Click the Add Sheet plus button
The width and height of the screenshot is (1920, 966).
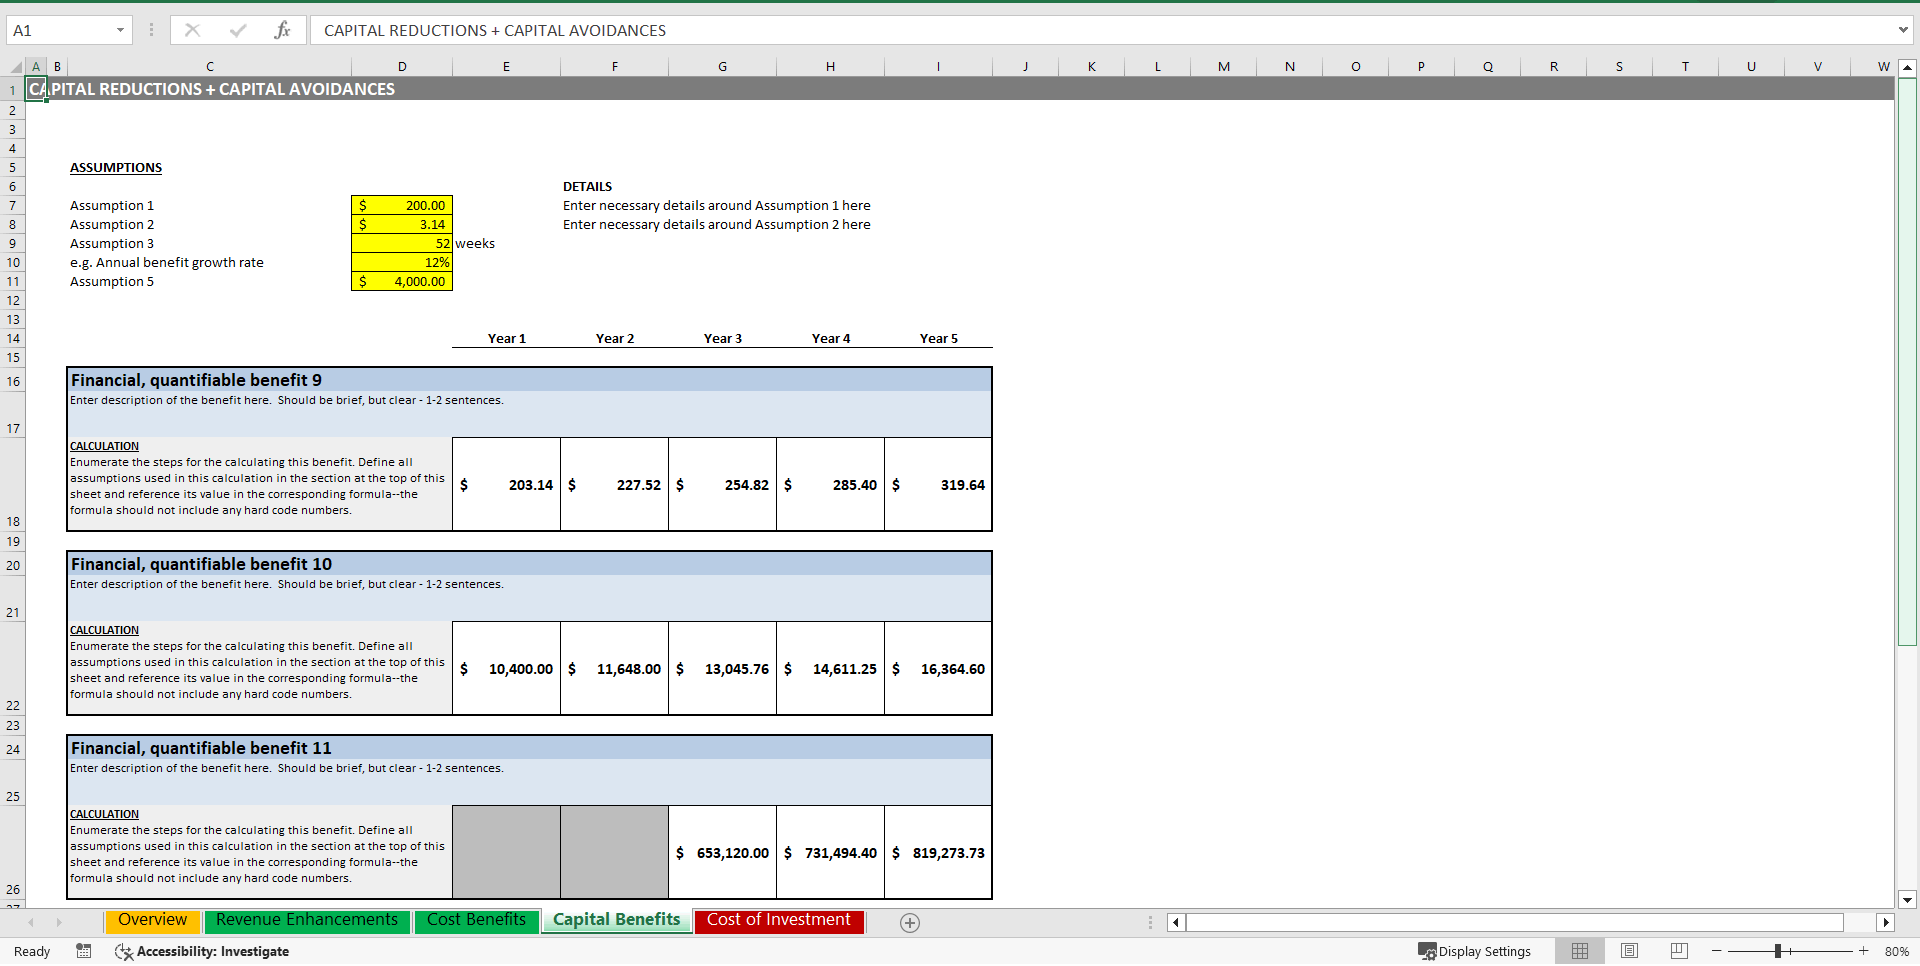[909, 922]
